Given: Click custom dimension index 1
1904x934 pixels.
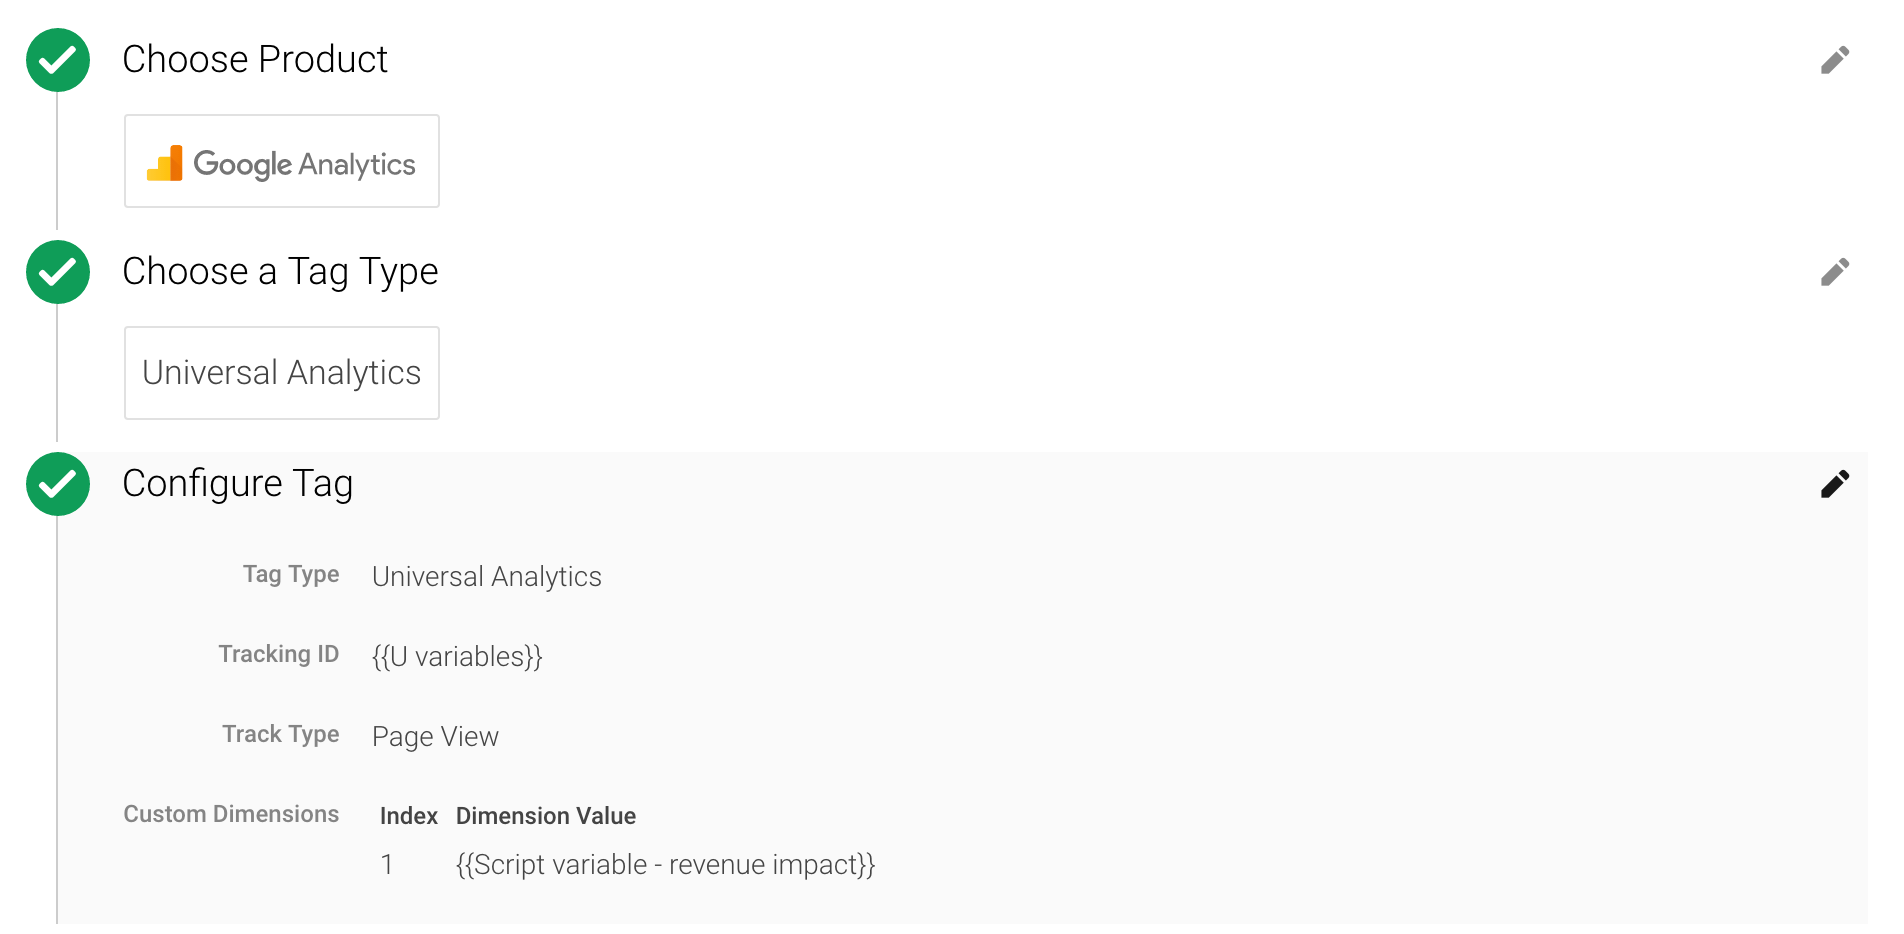Looking at the screenshot, I should pos(387,865).
